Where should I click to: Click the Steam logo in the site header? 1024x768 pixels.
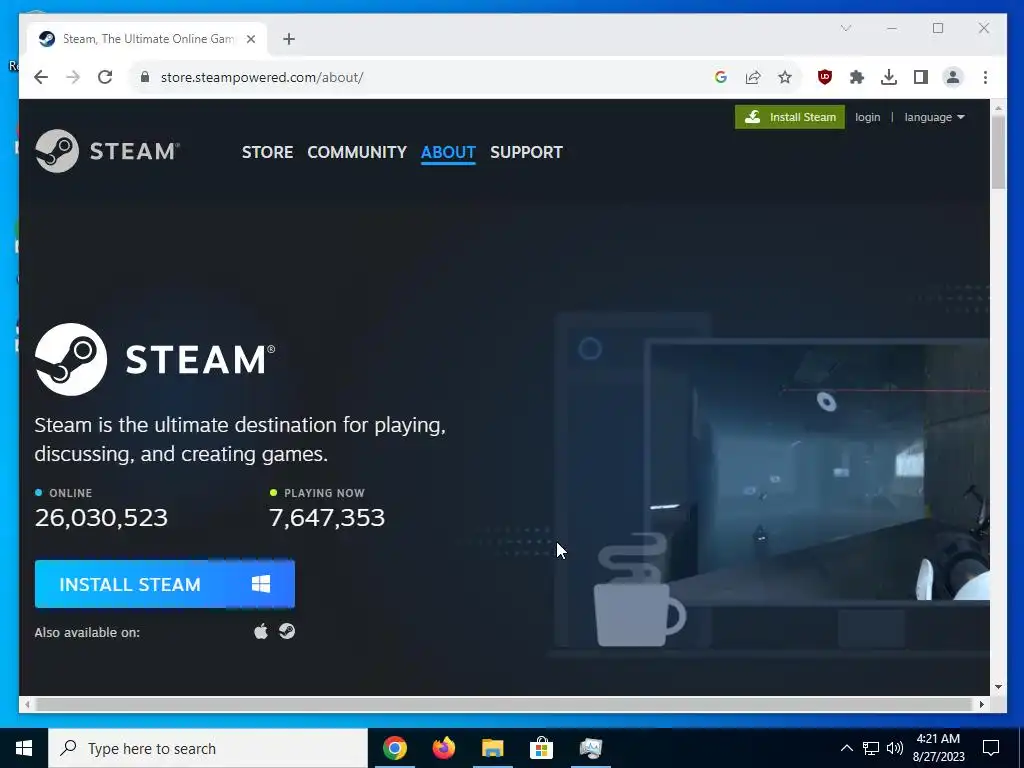click(107, 151)
